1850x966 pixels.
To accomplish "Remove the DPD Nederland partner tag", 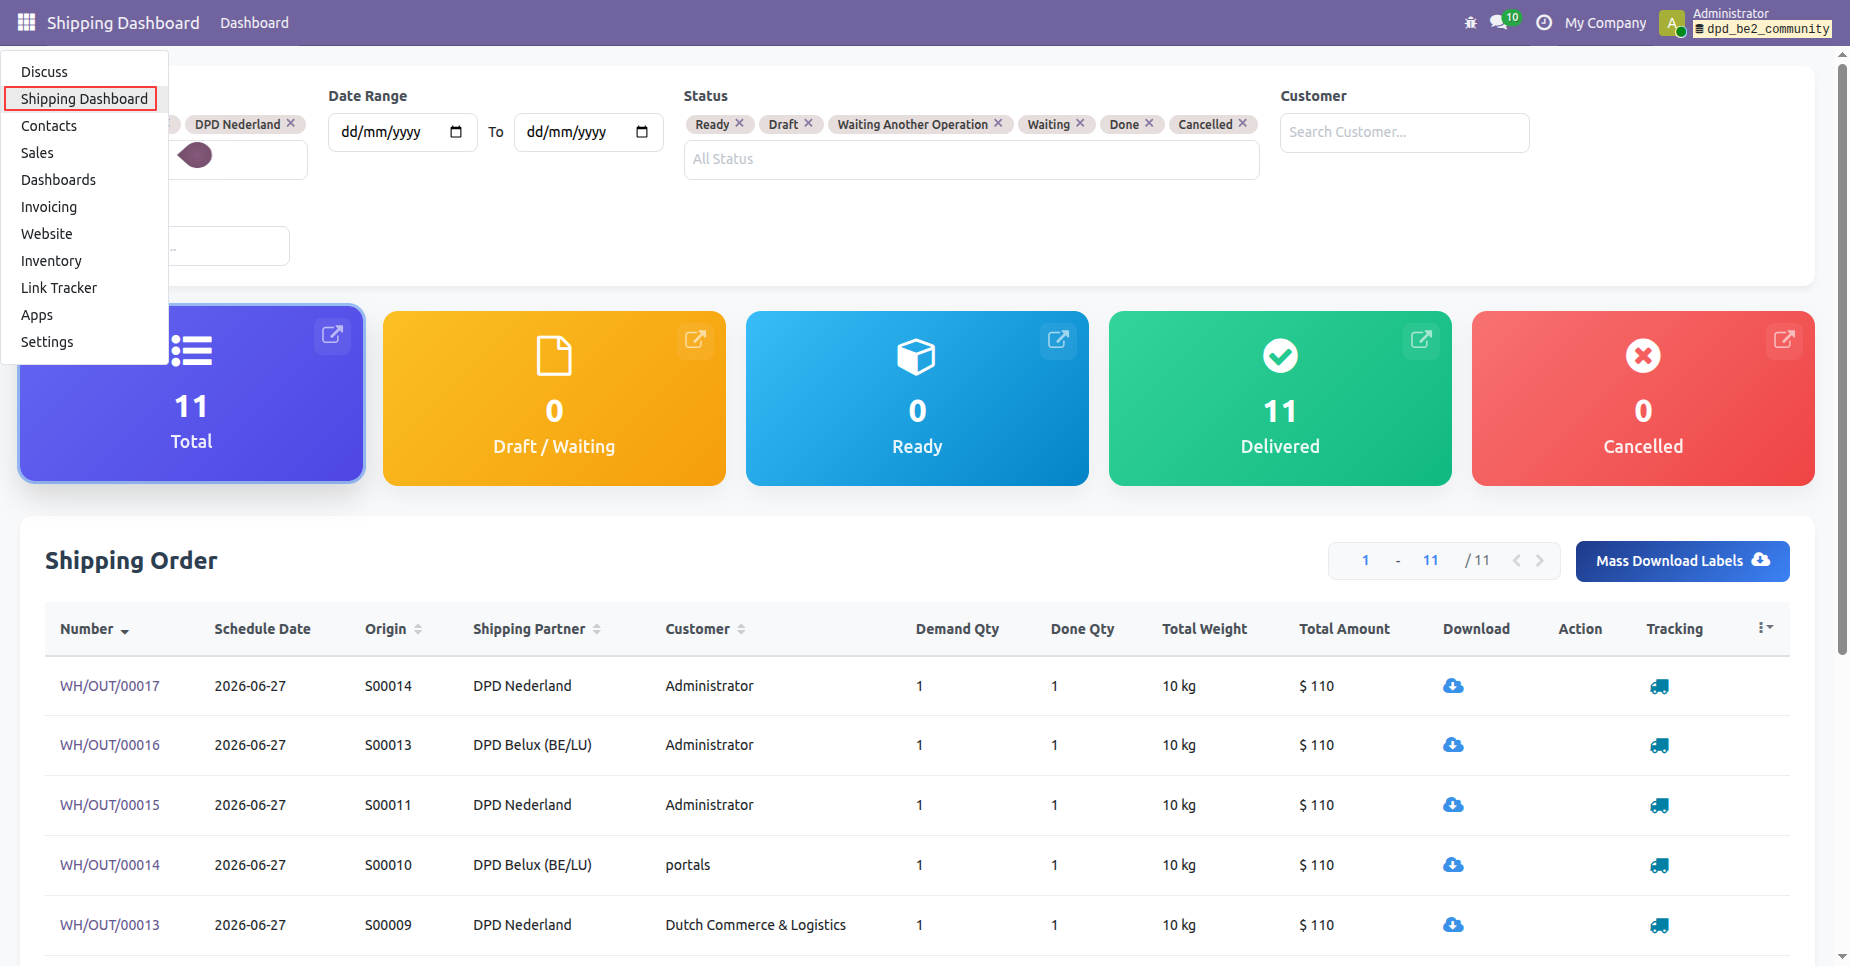I will pos(291,123).
